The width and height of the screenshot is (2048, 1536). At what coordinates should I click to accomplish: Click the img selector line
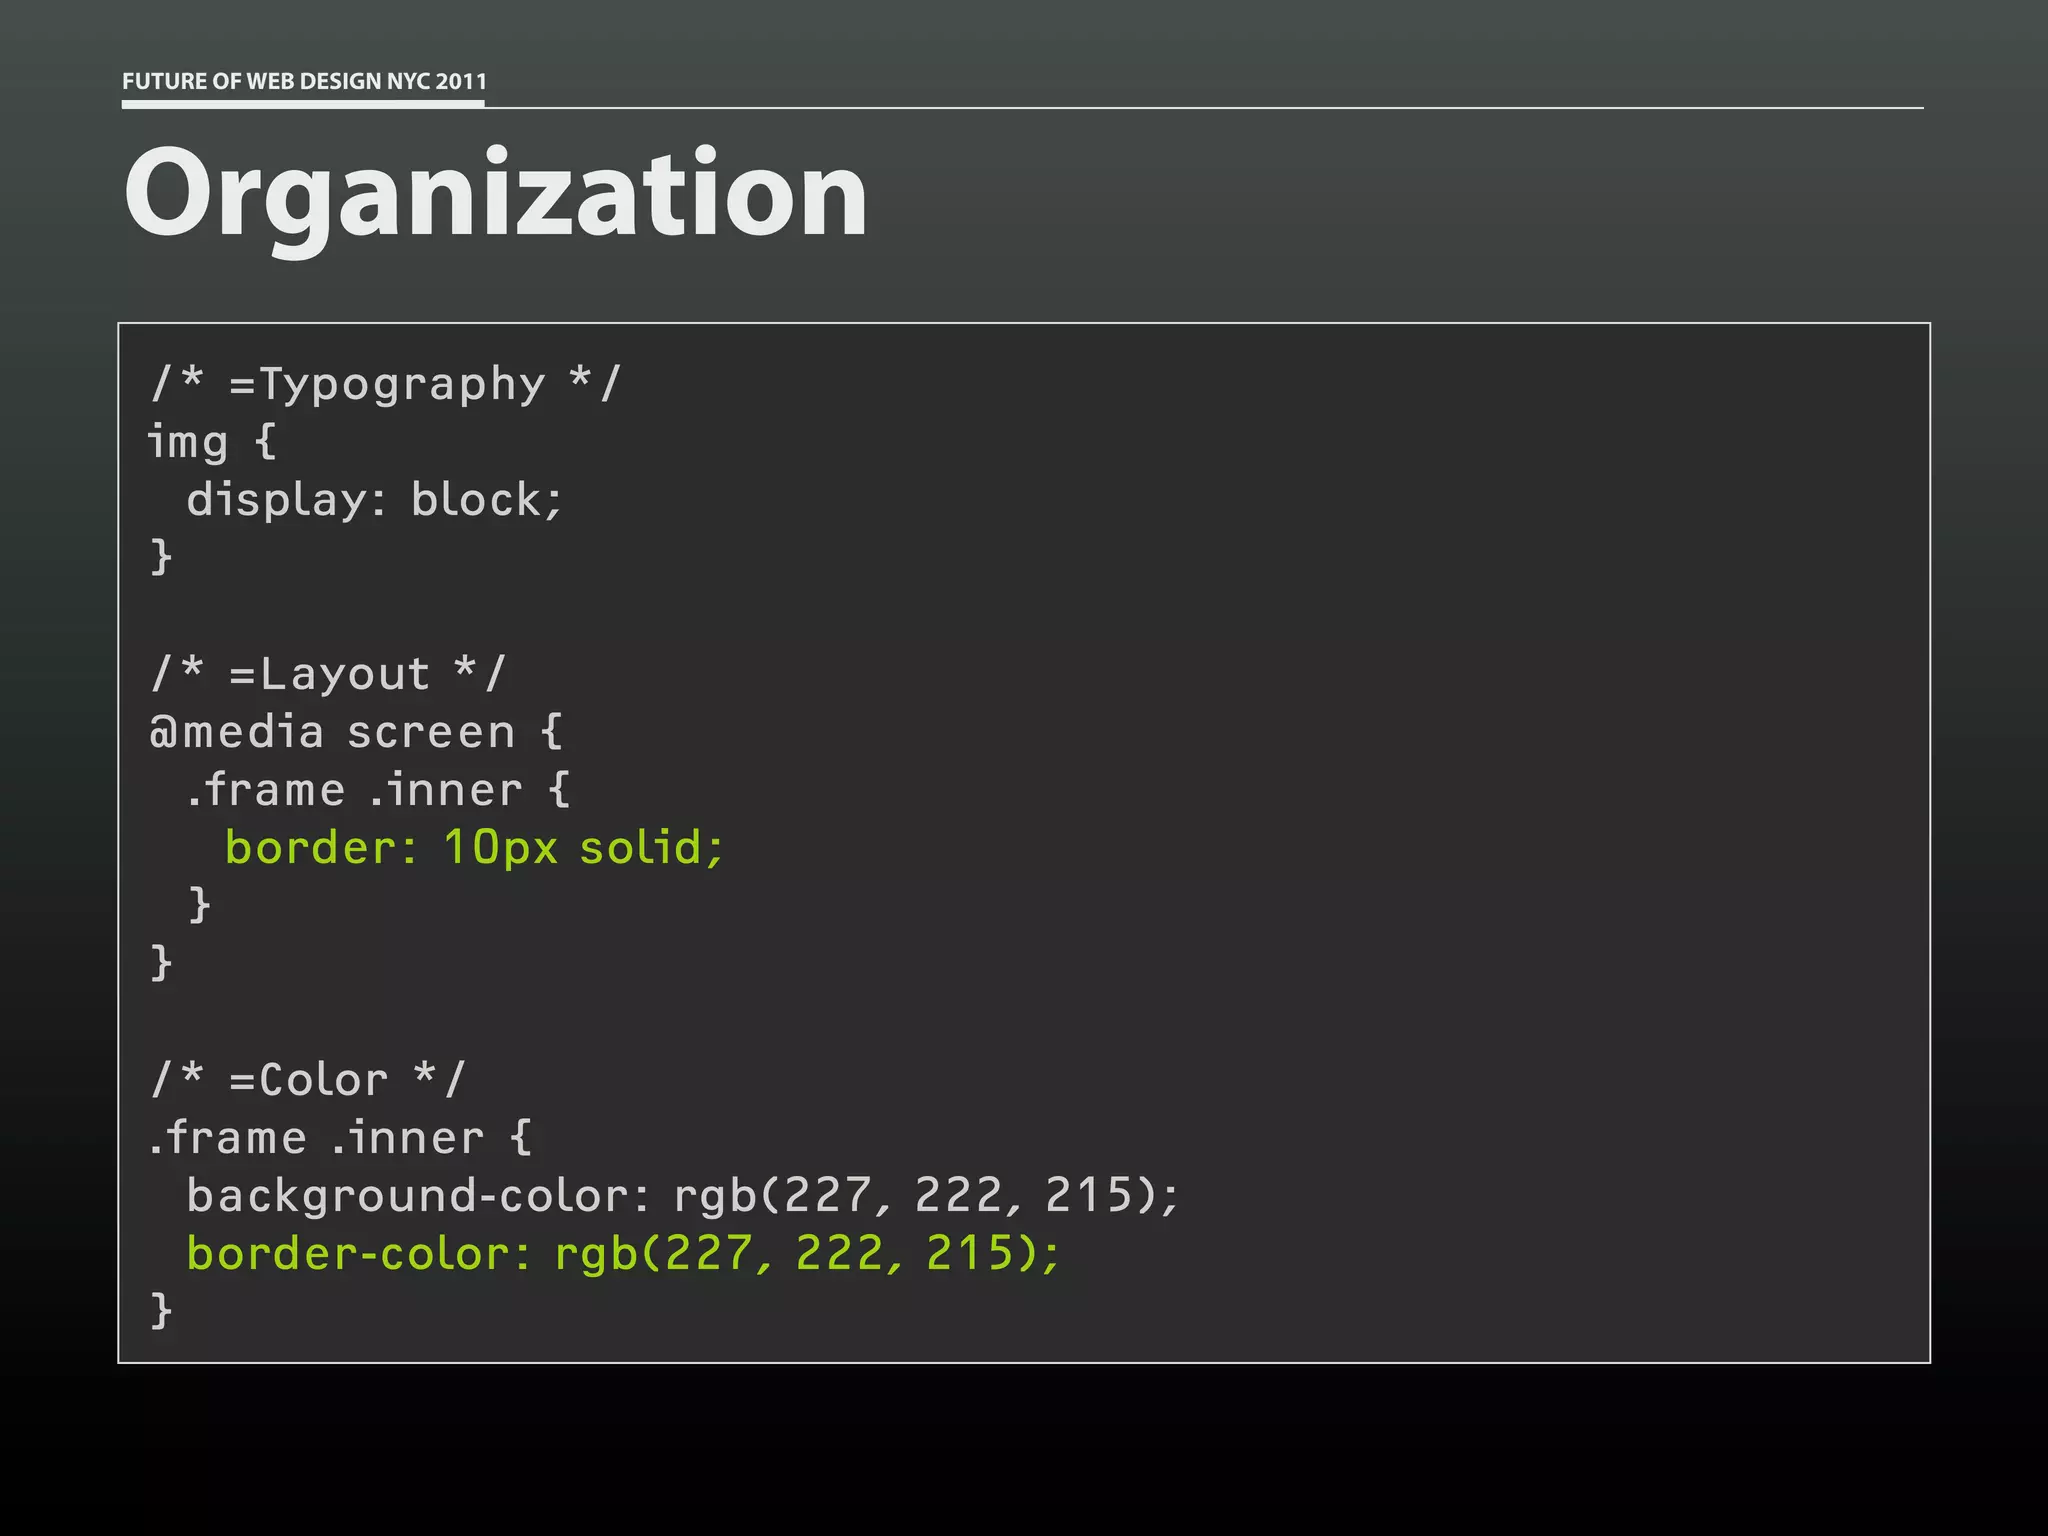(x=211, y=442)
